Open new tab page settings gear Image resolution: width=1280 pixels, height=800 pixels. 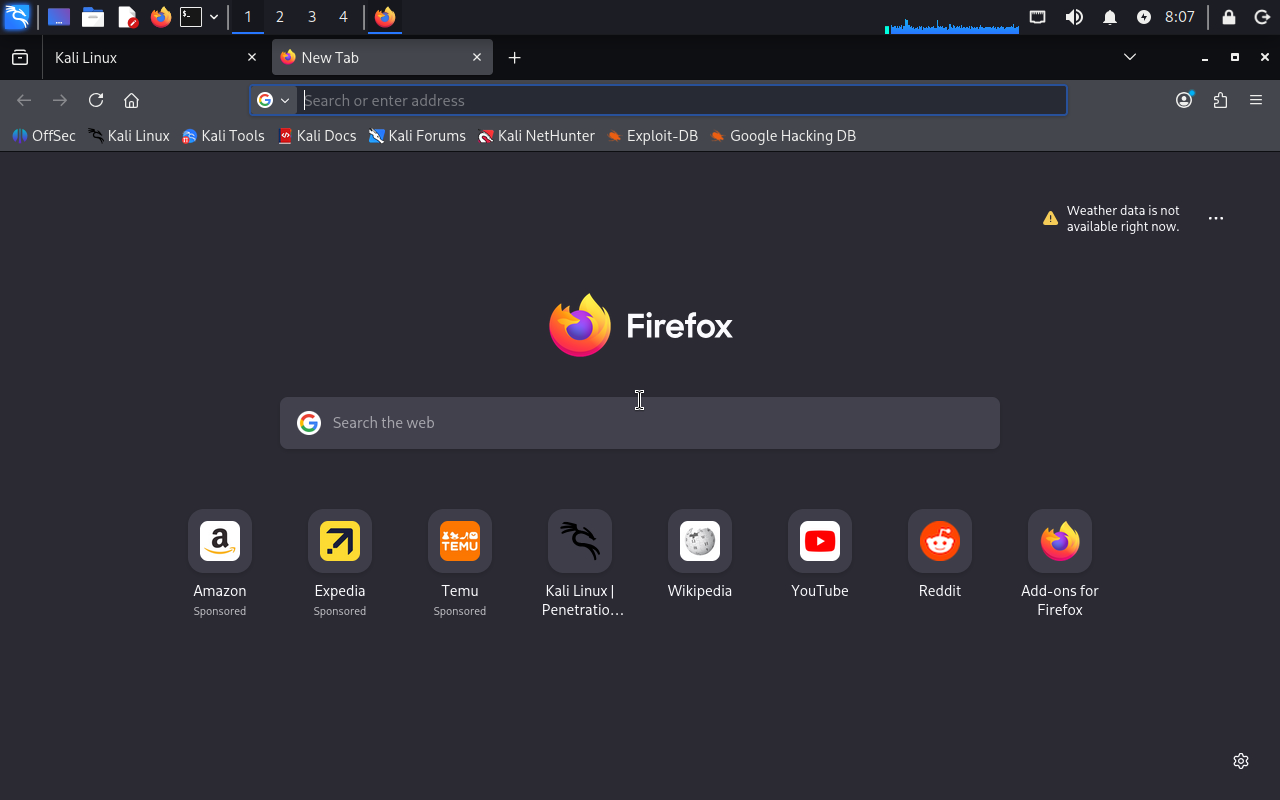1241,761
